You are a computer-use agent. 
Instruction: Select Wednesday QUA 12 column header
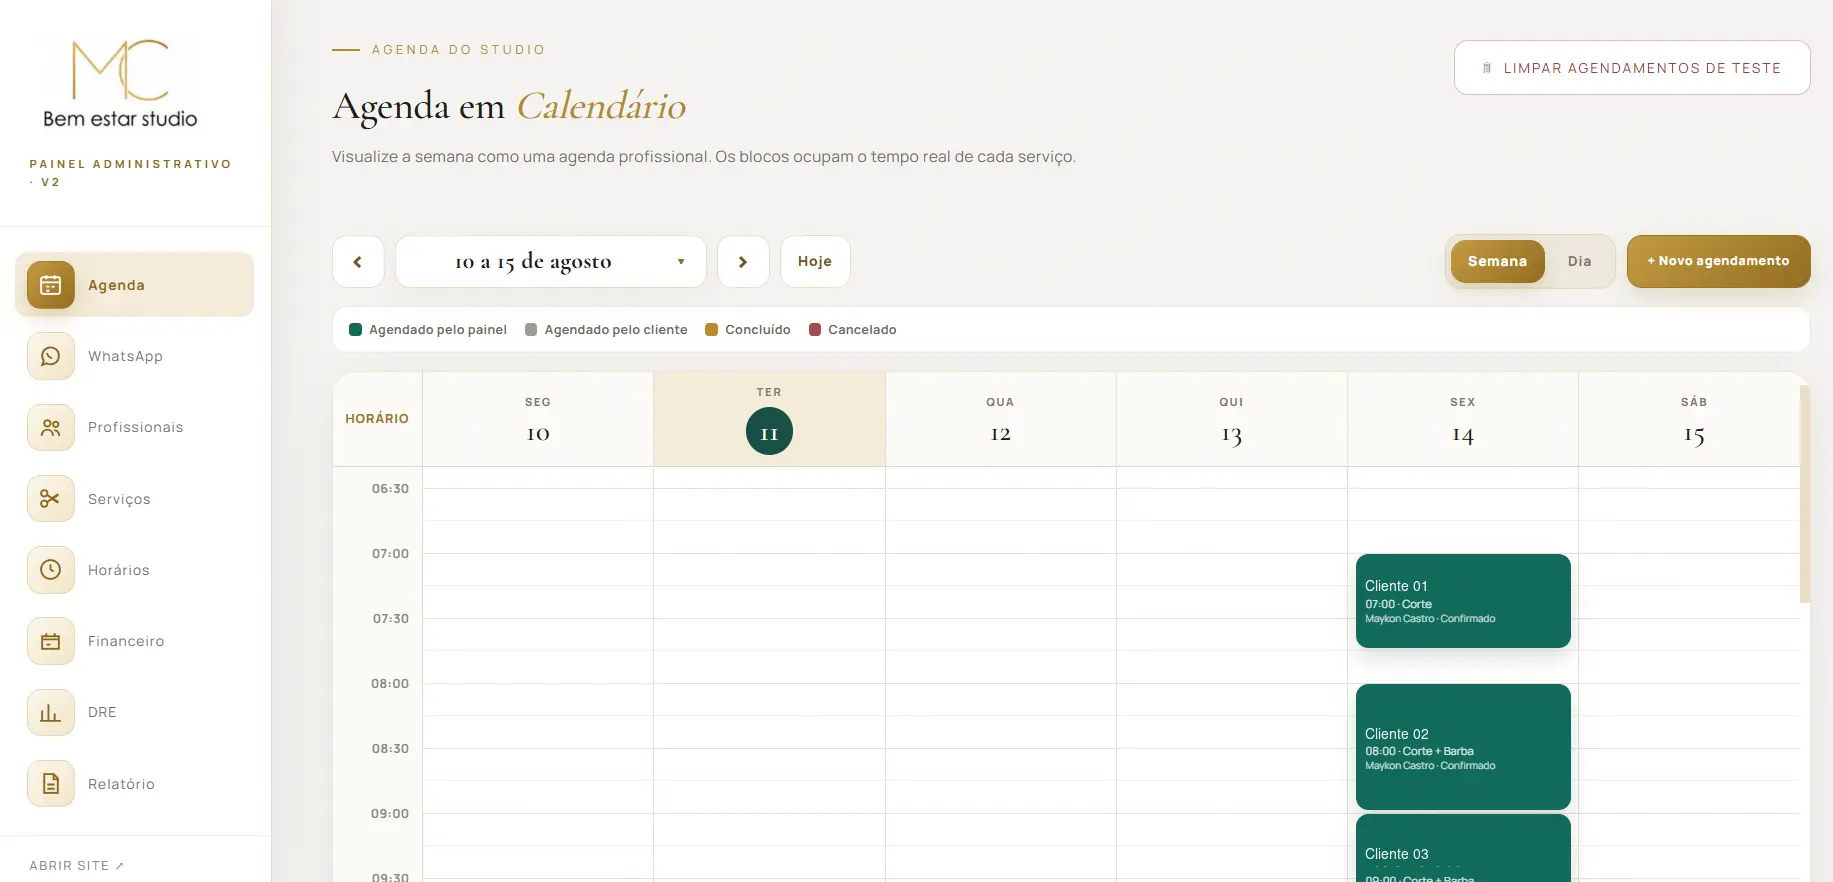tap(1000, 420)
